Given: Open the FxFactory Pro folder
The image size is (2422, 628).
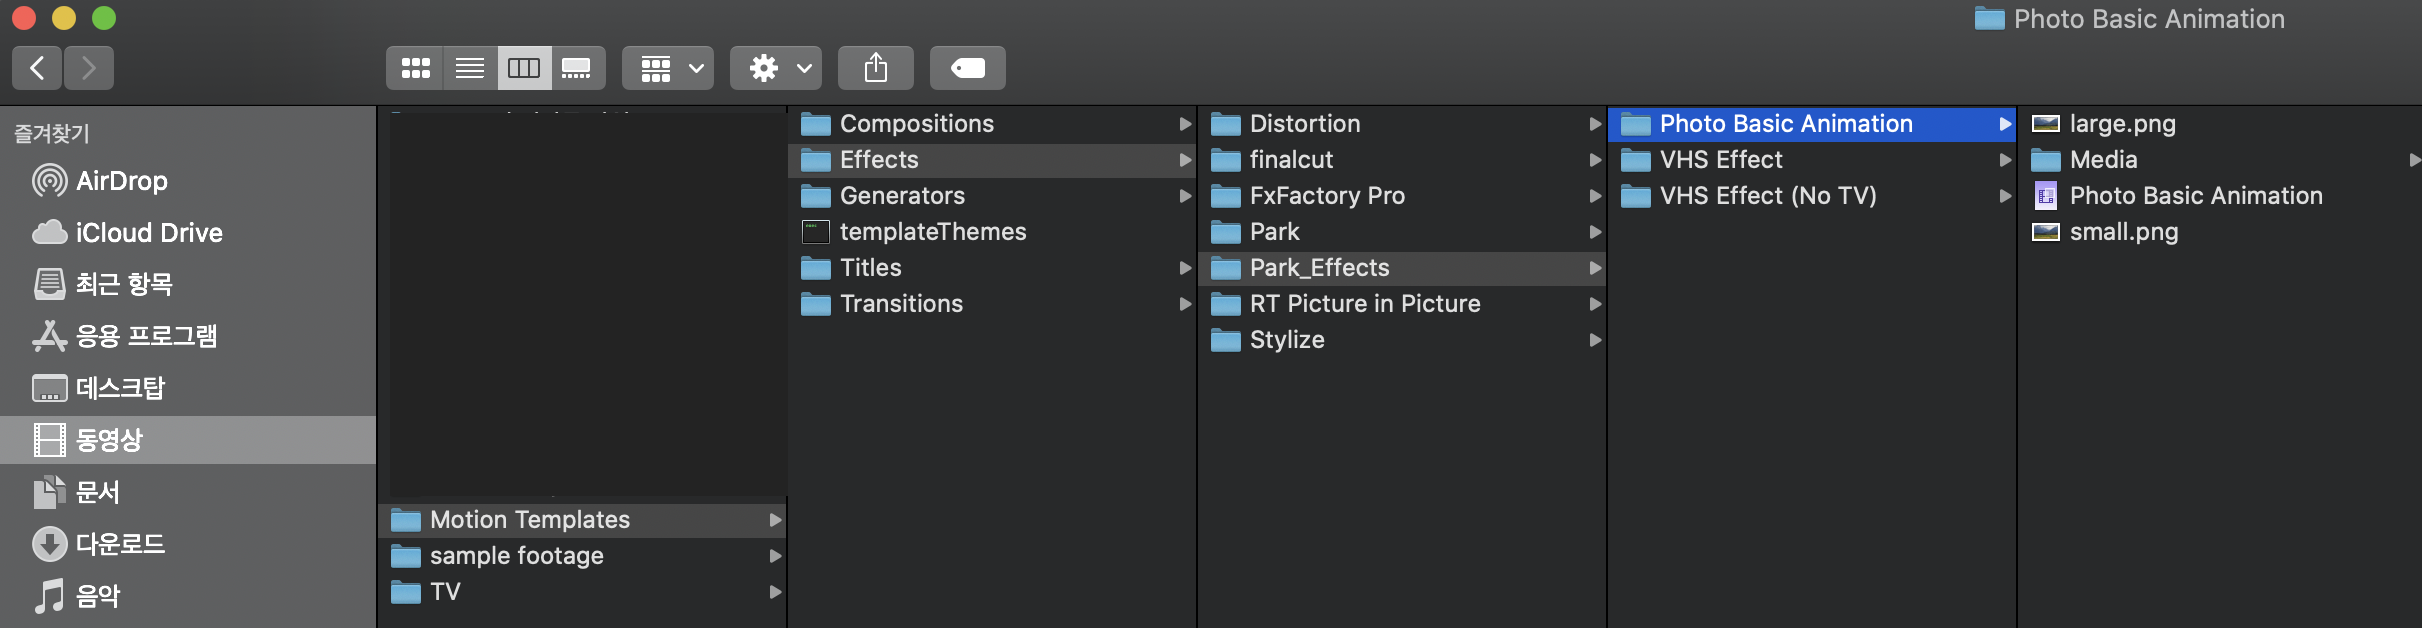Looking at the screenshot, I should point(1327,196).
